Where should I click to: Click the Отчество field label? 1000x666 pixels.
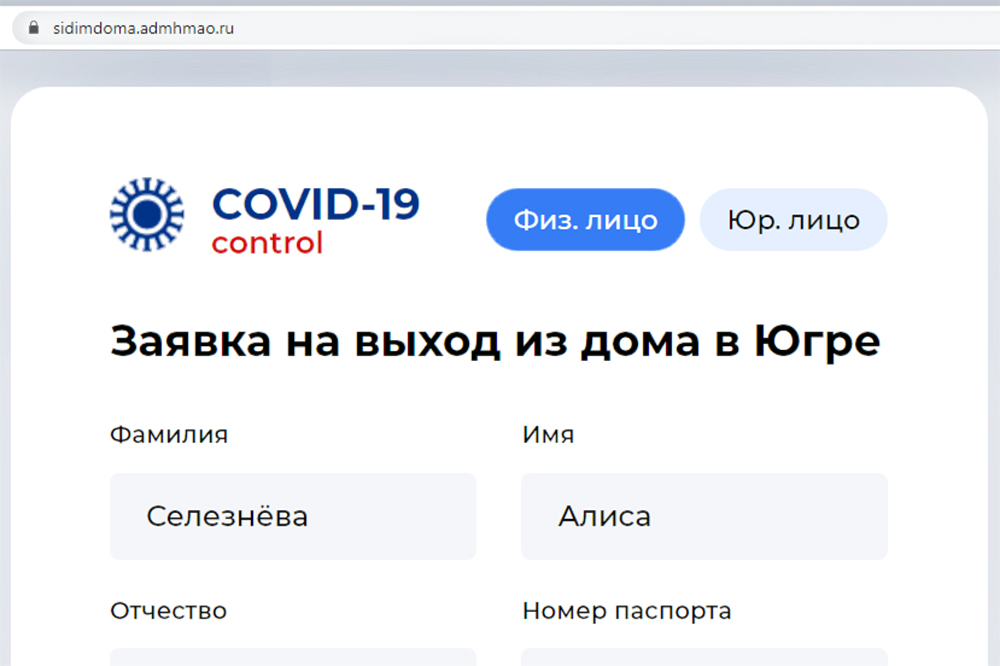pyautogui.click(x=168, y=610)
